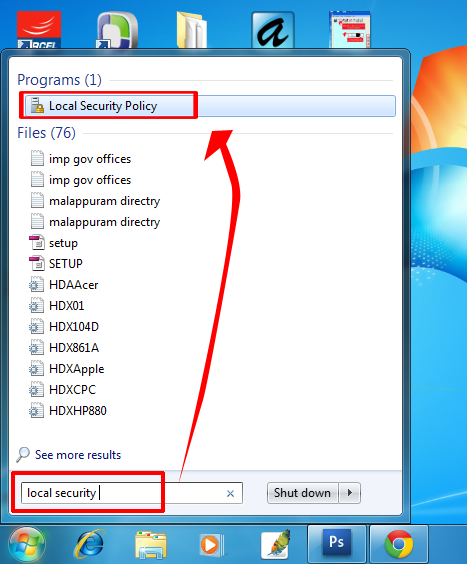The height and width of the screenshot is (564, 467).
Task: Expand the Shut down options arrow
Action: (349, 493)
